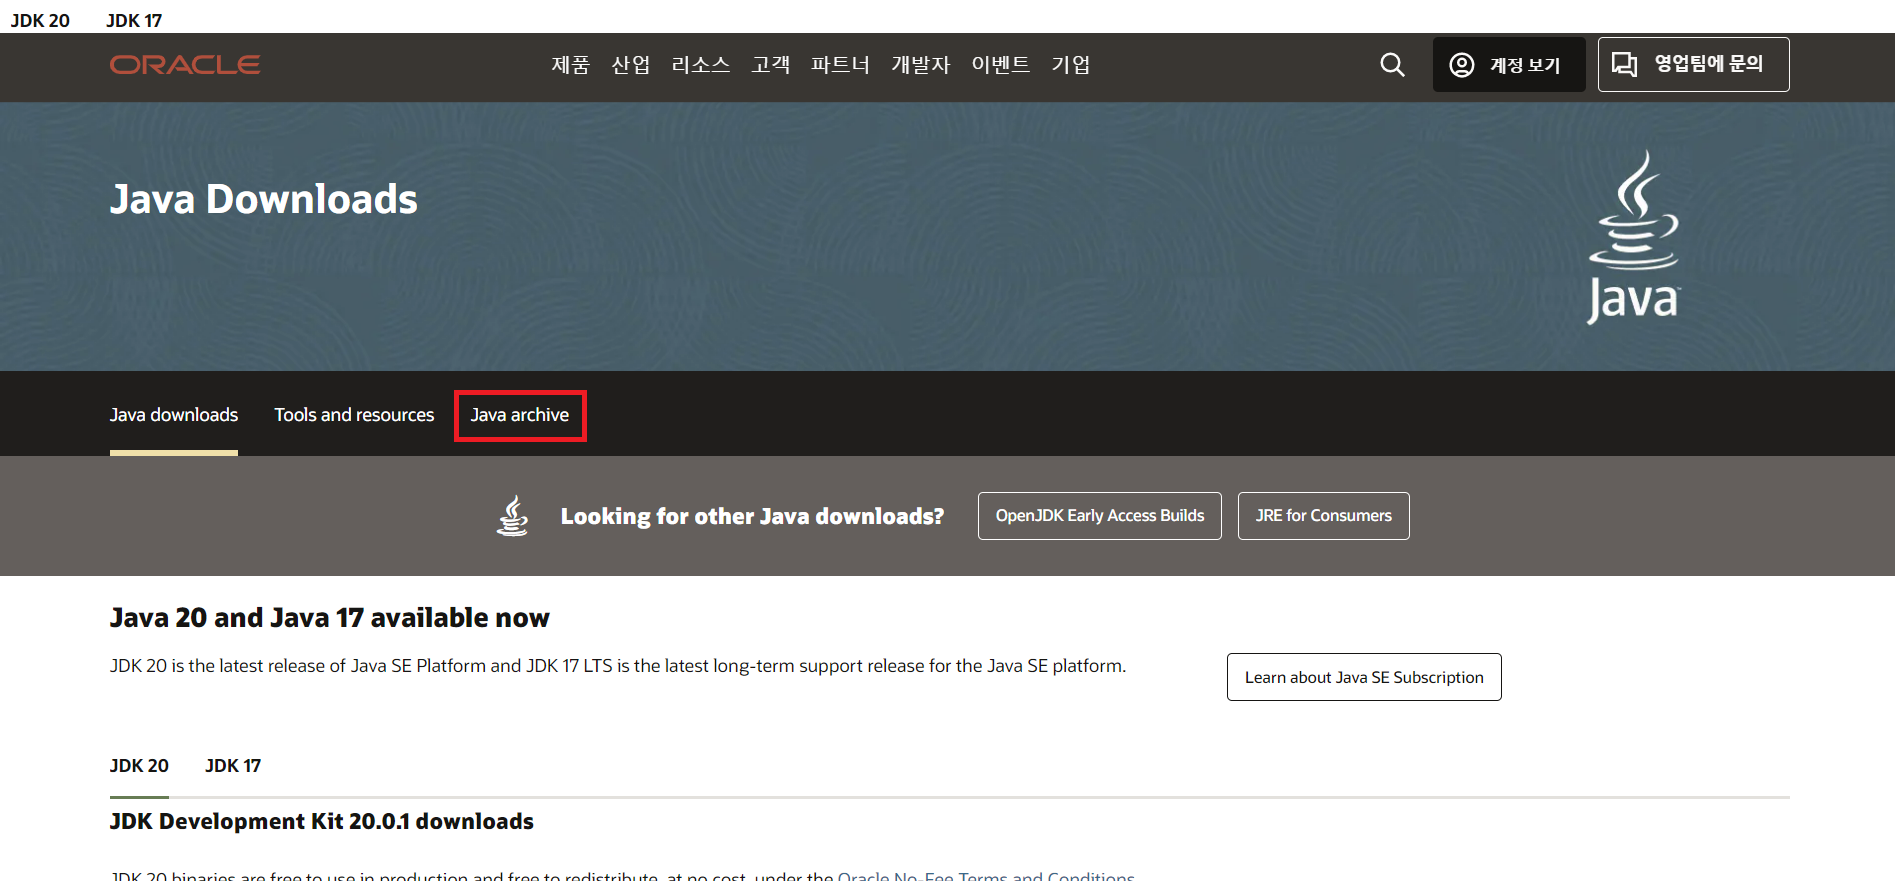The height and width of the screenshot is (881, 1895).
Task: Open the 이벤트 menu
Action: 1001,65
